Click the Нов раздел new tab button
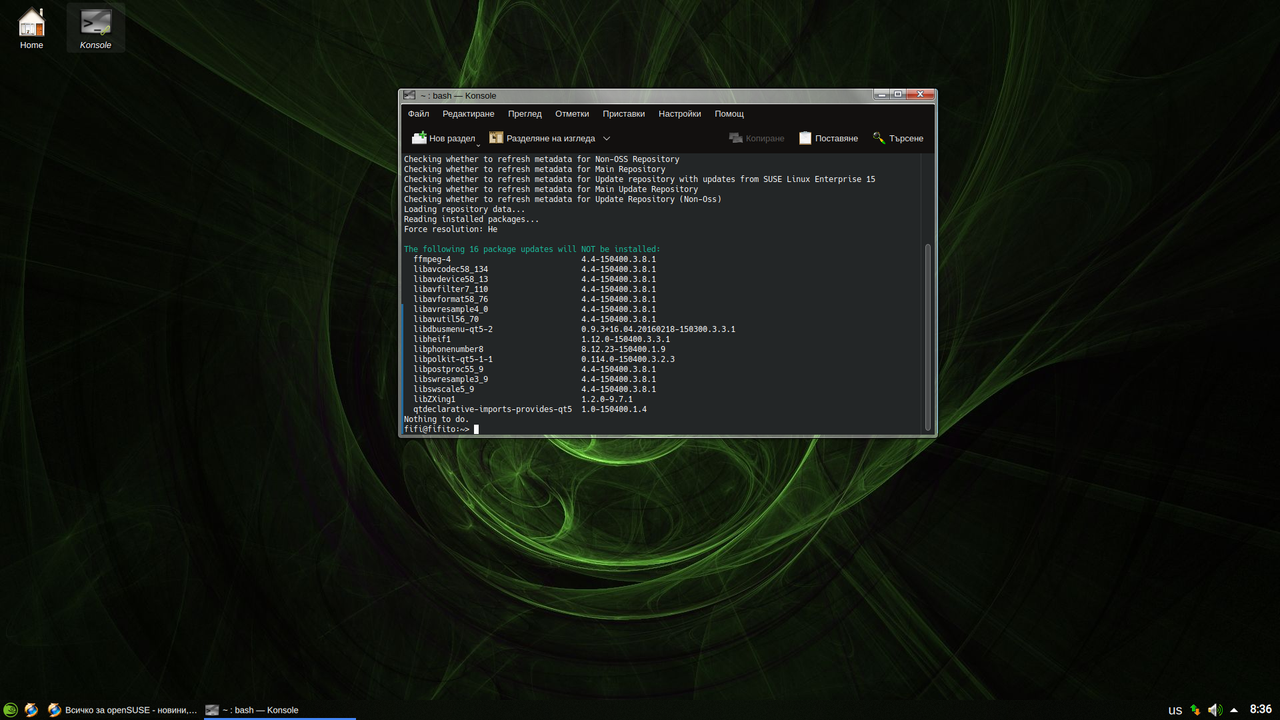1280x720 pixels. click(443, 138)
